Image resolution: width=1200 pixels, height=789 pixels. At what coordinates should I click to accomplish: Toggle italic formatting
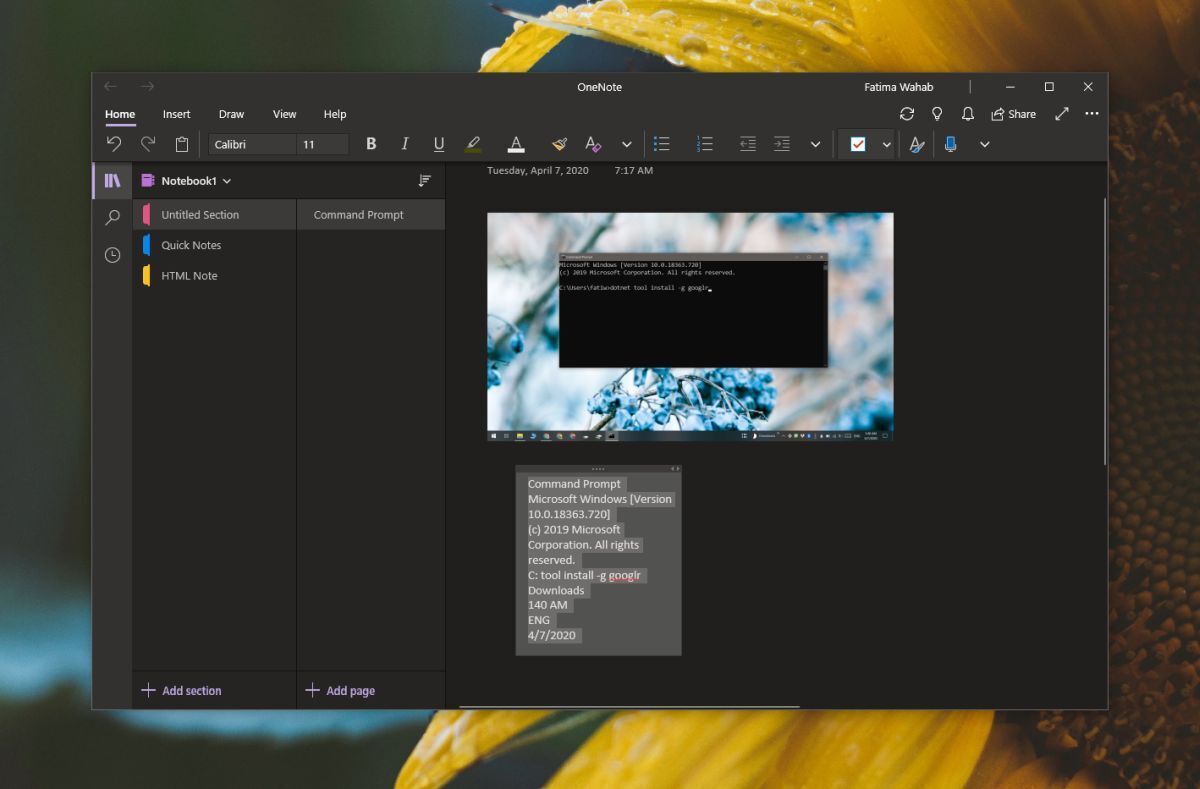404,144
